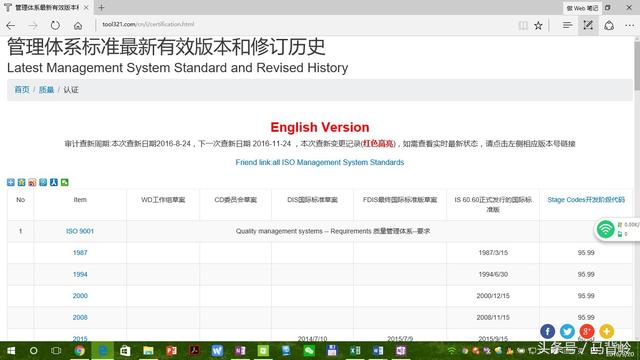This screenshot has height=360, width=640.
Task: Click the 95.99 code in the 1987 row
Action: click(586, 253)
